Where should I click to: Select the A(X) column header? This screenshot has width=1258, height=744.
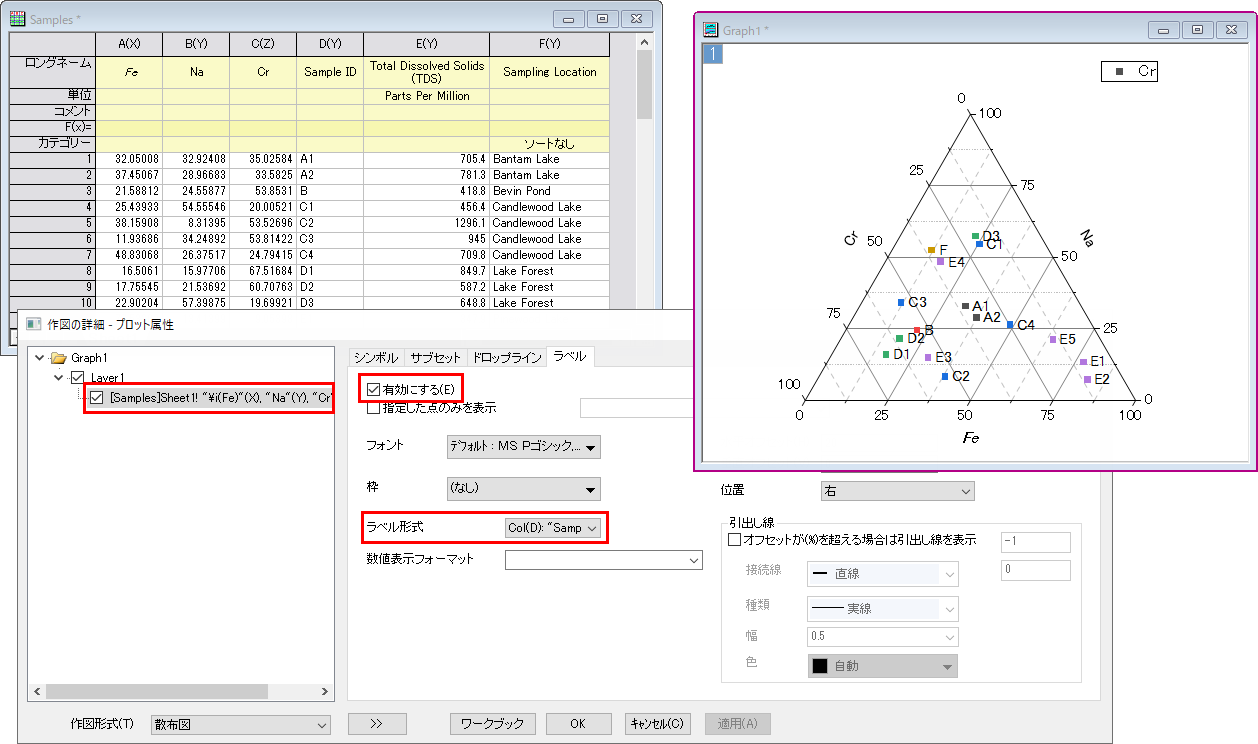[128, 44]
